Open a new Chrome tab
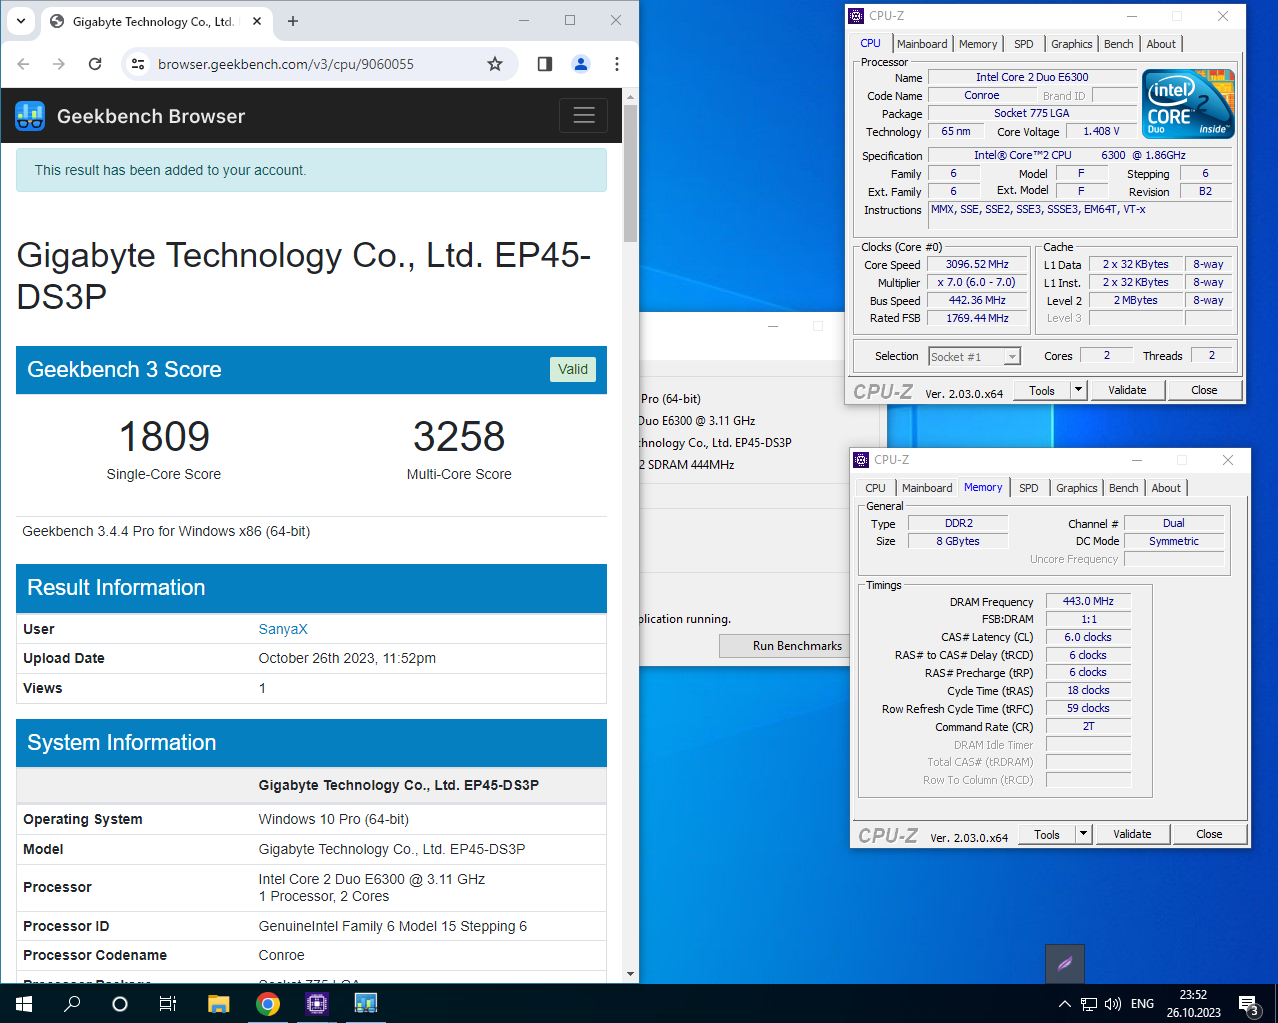This screenshot has width=1278, height=1023. [x=293, y=21]
